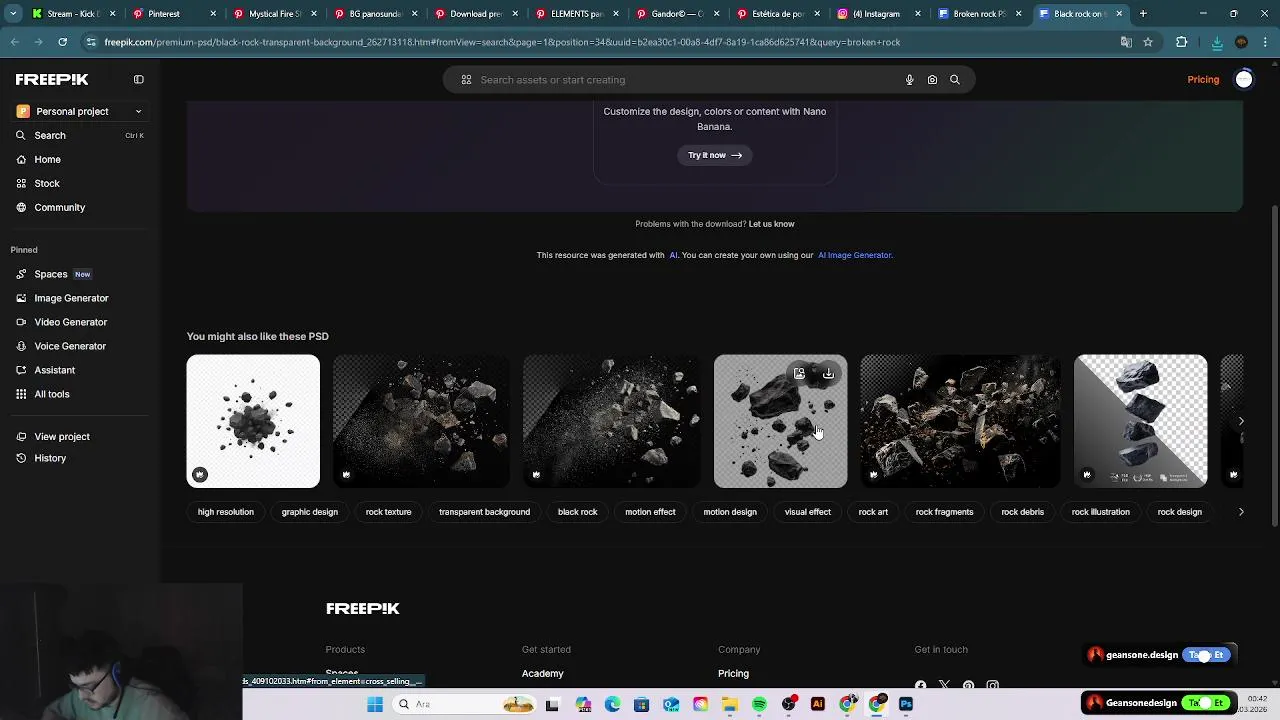Click the magnifier icon in search bar
The height and width of the screenshot is (720, 1280).
[x=955, y=80]
